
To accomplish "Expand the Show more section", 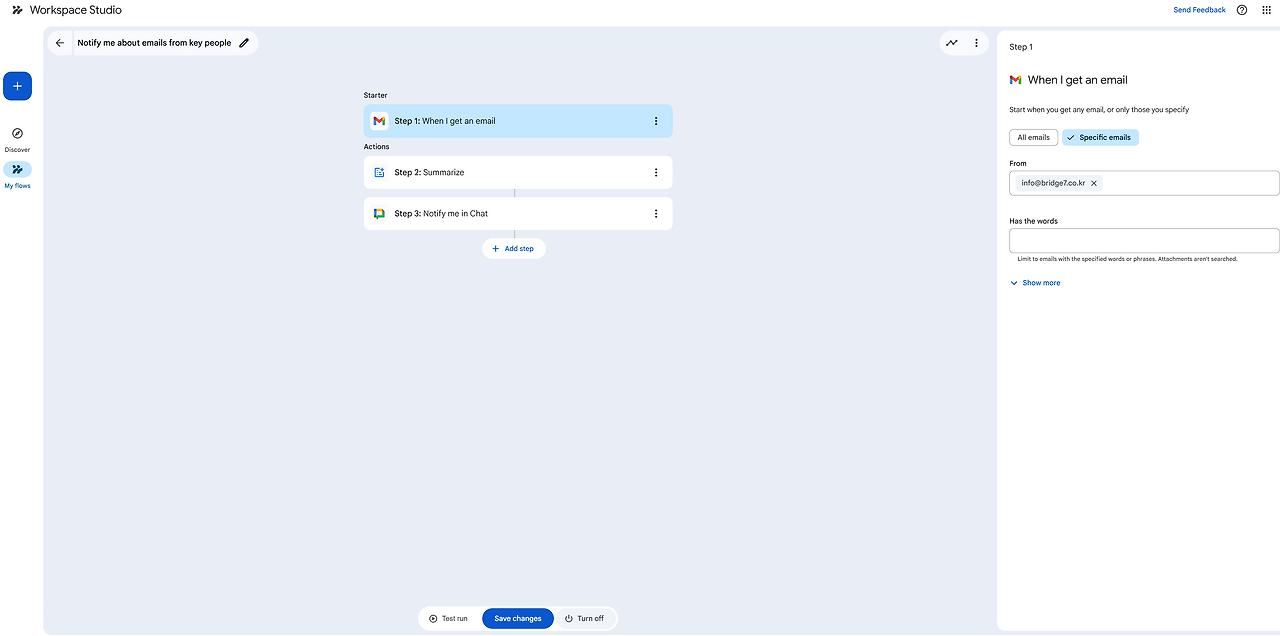I will coord(1035,283).
